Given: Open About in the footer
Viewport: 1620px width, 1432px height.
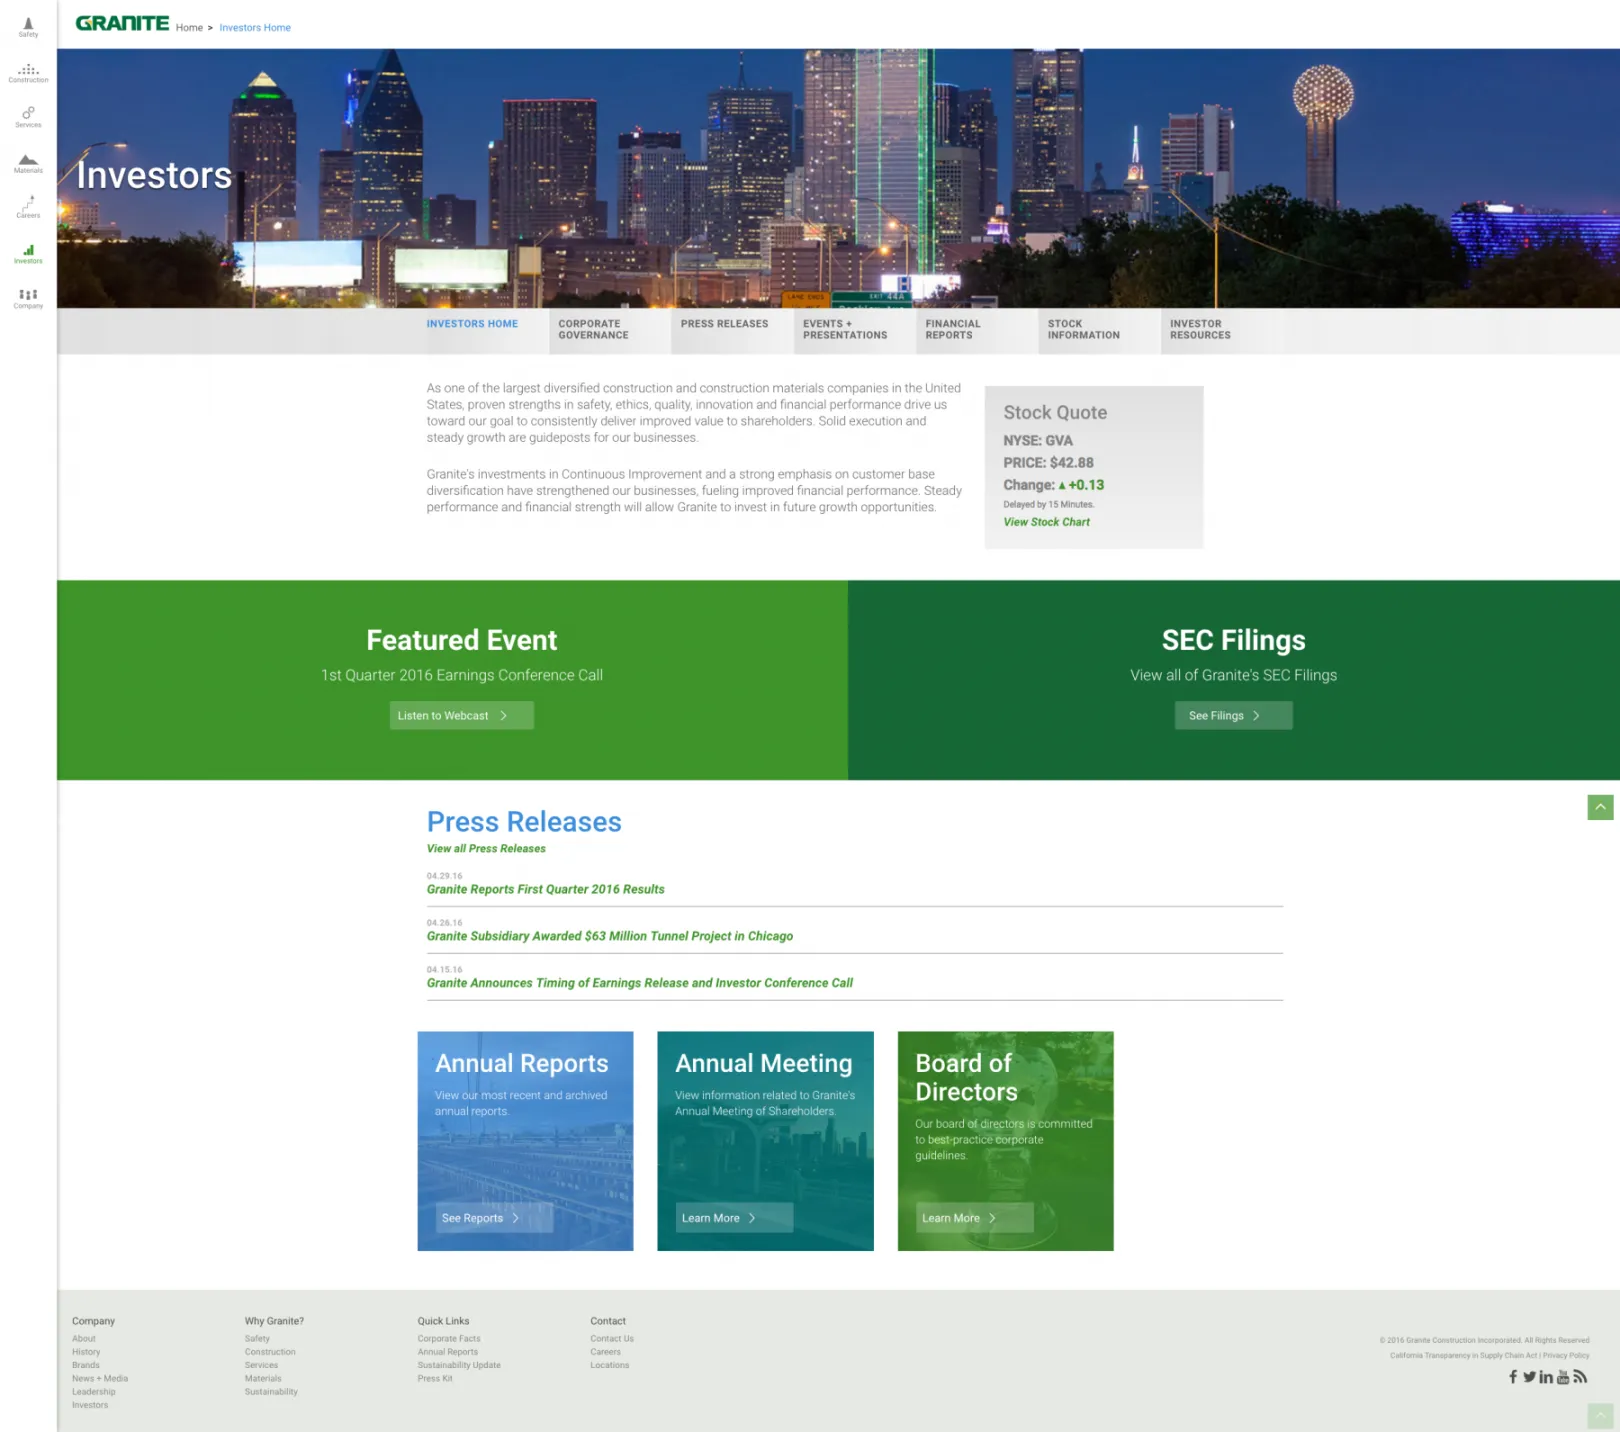Looking at the screenshot, I should point(84,1339).
